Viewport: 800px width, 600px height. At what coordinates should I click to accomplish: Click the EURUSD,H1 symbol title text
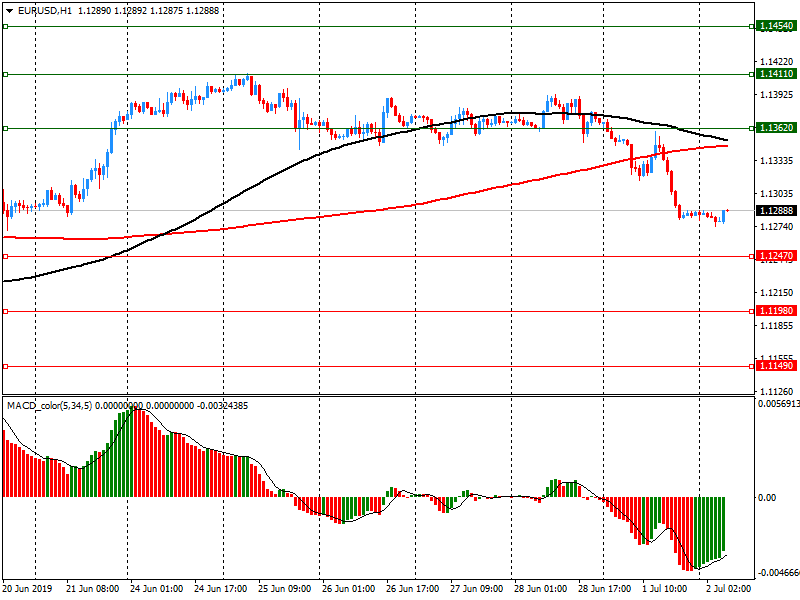point(45,11)
